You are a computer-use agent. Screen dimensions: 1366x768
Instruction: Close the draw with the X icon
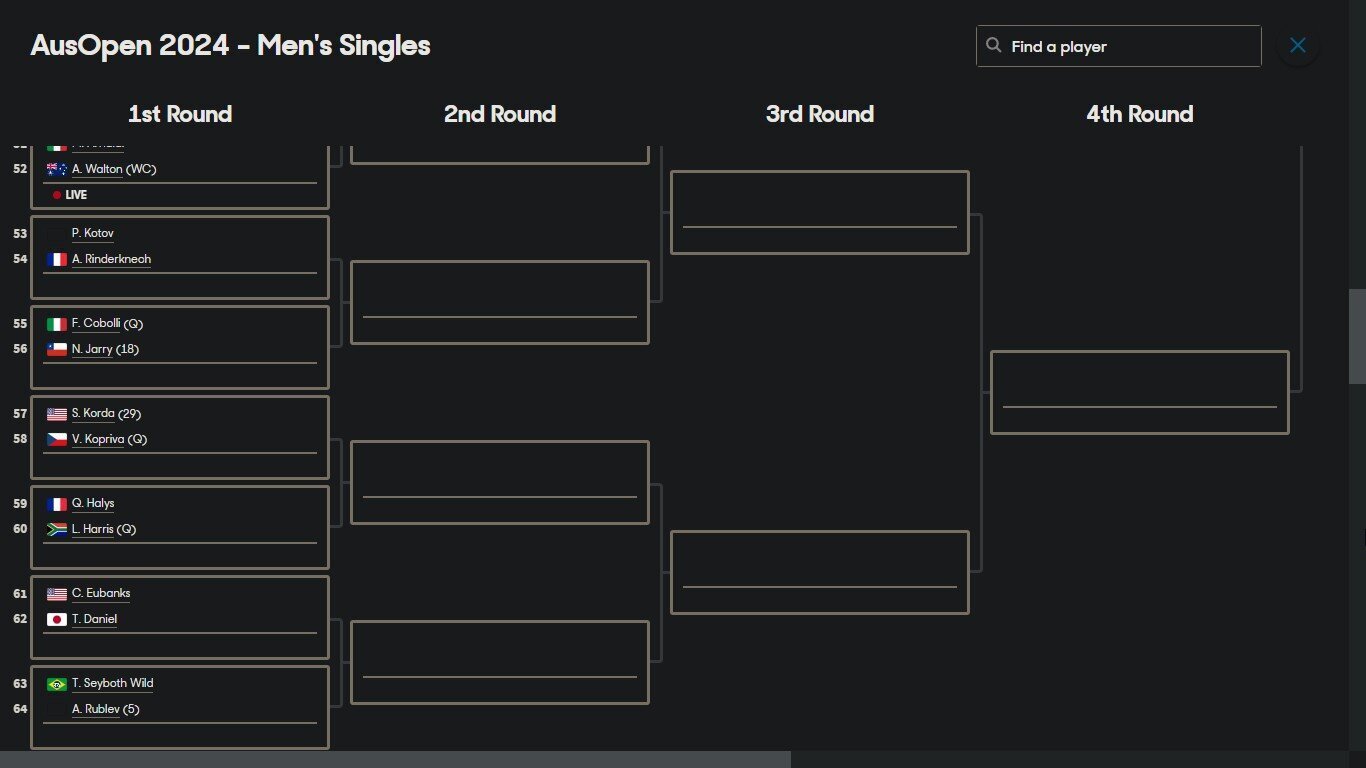click(1298, 45)
